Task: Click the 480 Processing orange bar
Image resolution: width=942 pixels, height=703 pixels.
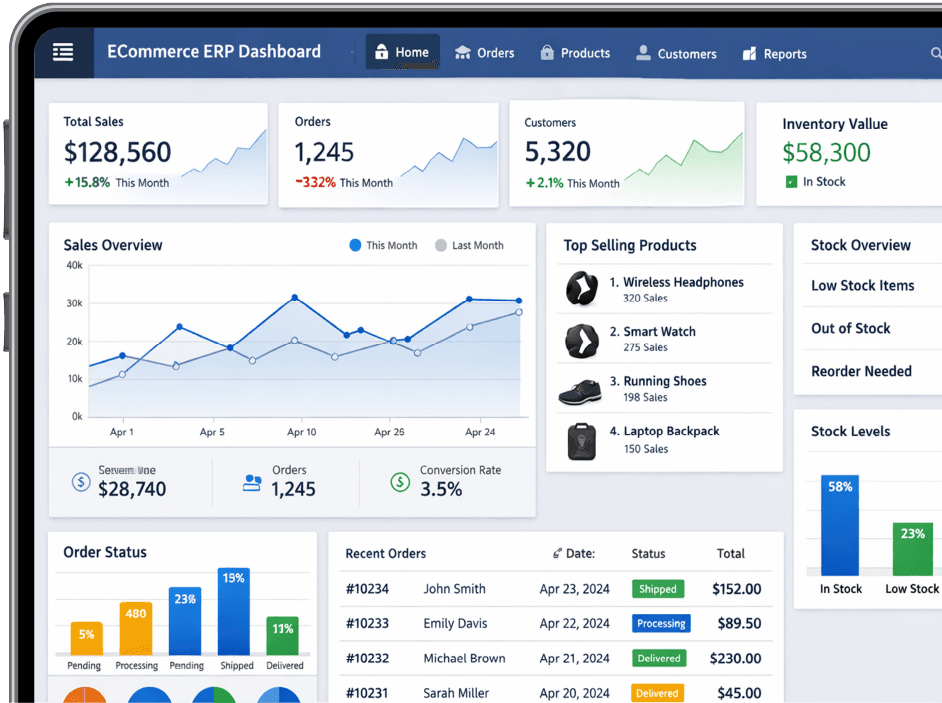Action: (x=136, y=628)
